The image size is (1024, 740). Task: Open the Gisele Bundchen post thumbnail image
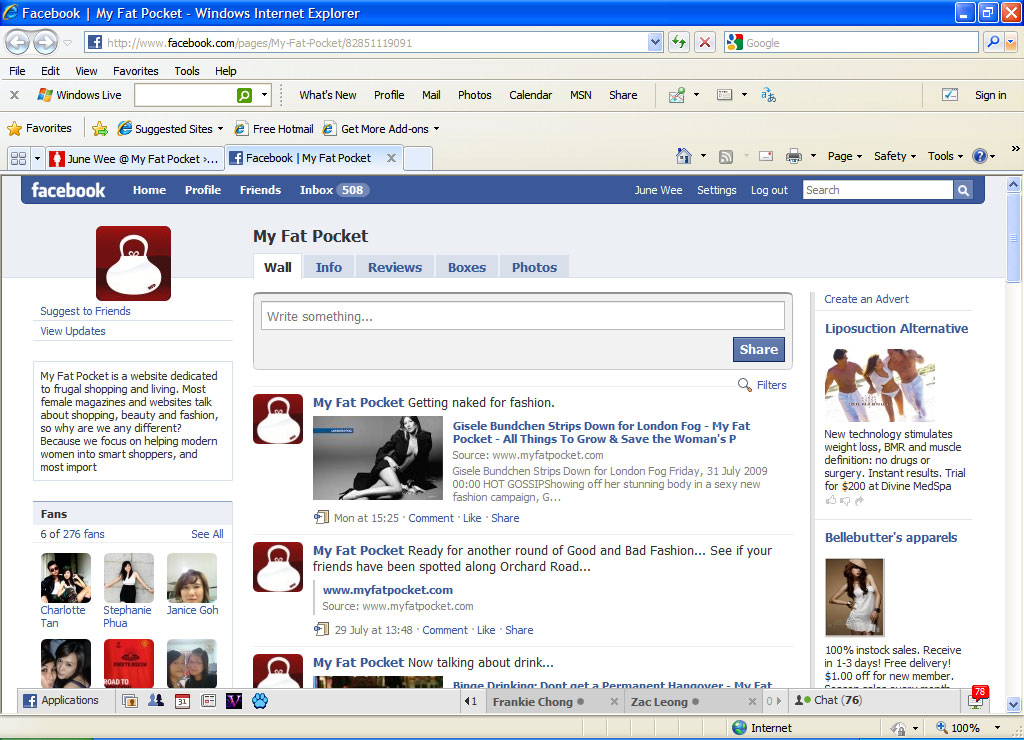click(377, 458)
